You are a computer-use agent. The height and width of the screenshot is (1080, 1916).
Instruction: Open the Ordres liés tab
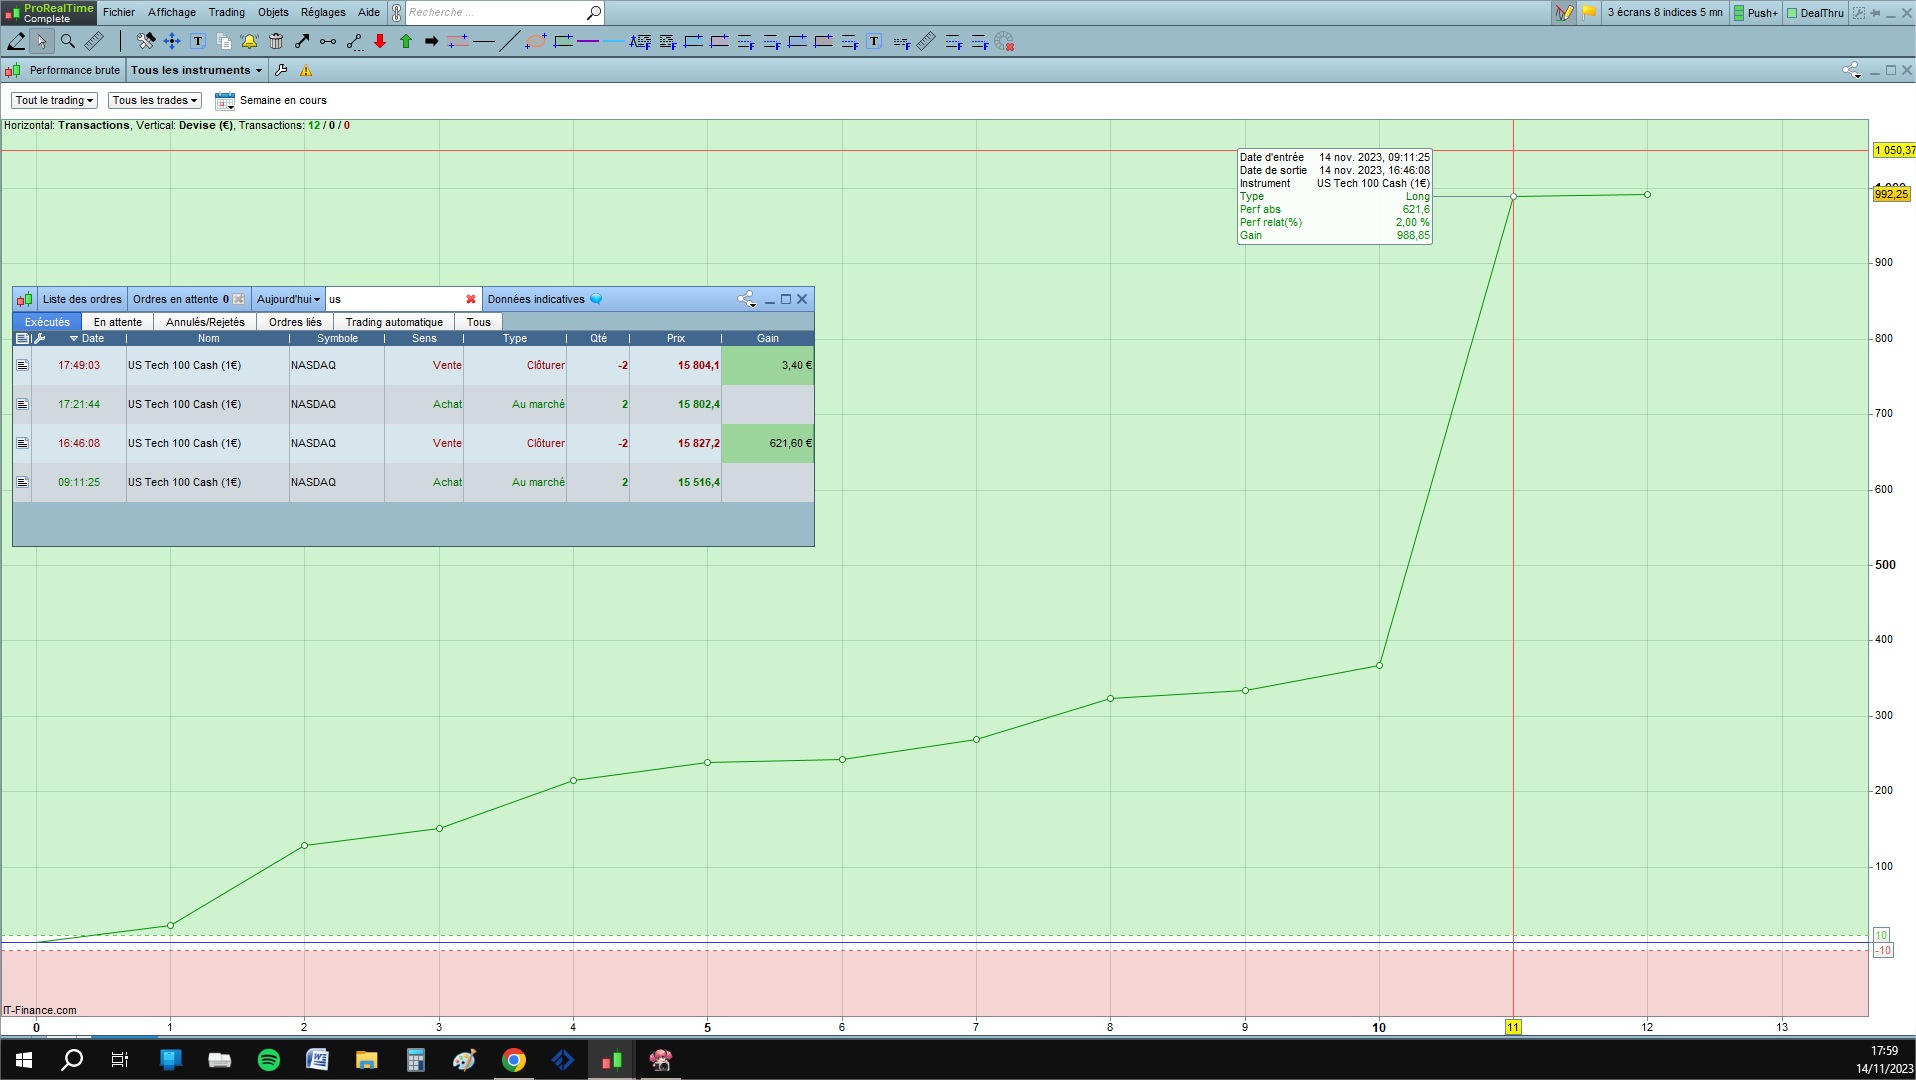point(295,322)
